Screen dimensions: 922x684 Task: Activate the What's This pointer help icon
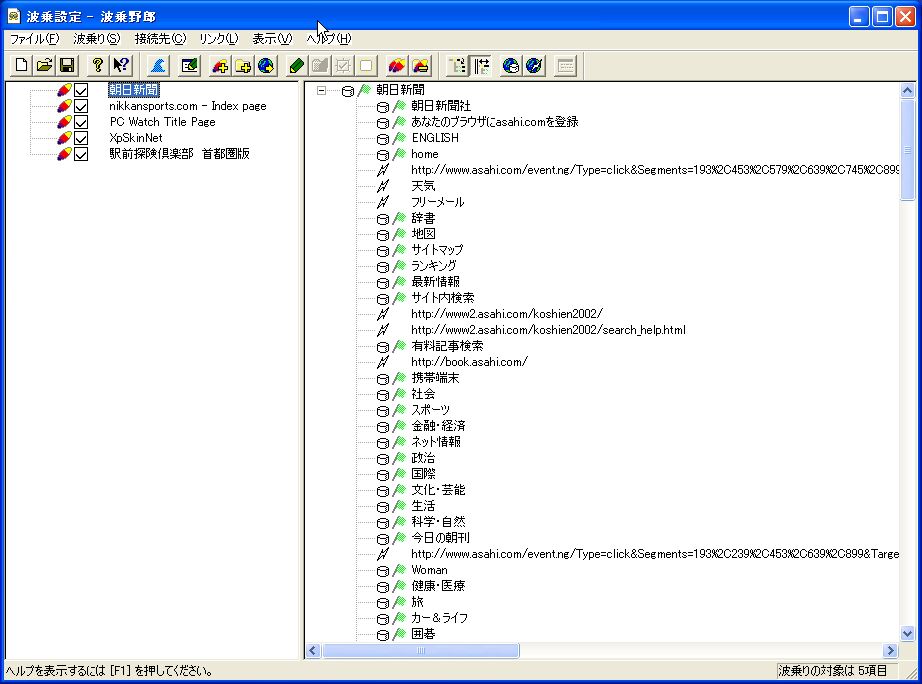click(x=121, y=65)
